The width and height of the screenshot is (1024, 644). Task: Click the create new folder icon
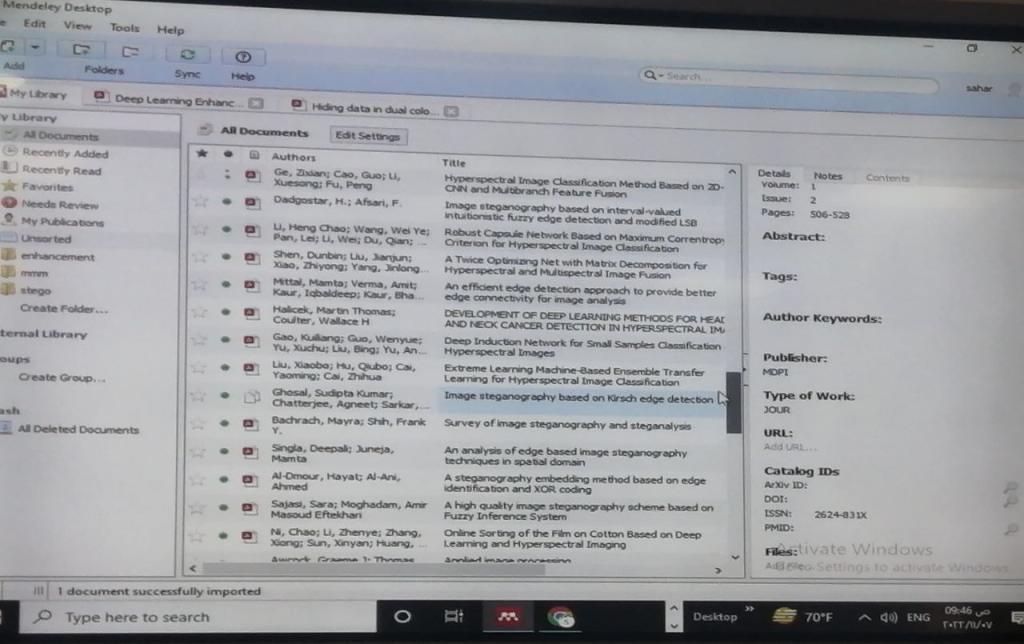(82, 50)
